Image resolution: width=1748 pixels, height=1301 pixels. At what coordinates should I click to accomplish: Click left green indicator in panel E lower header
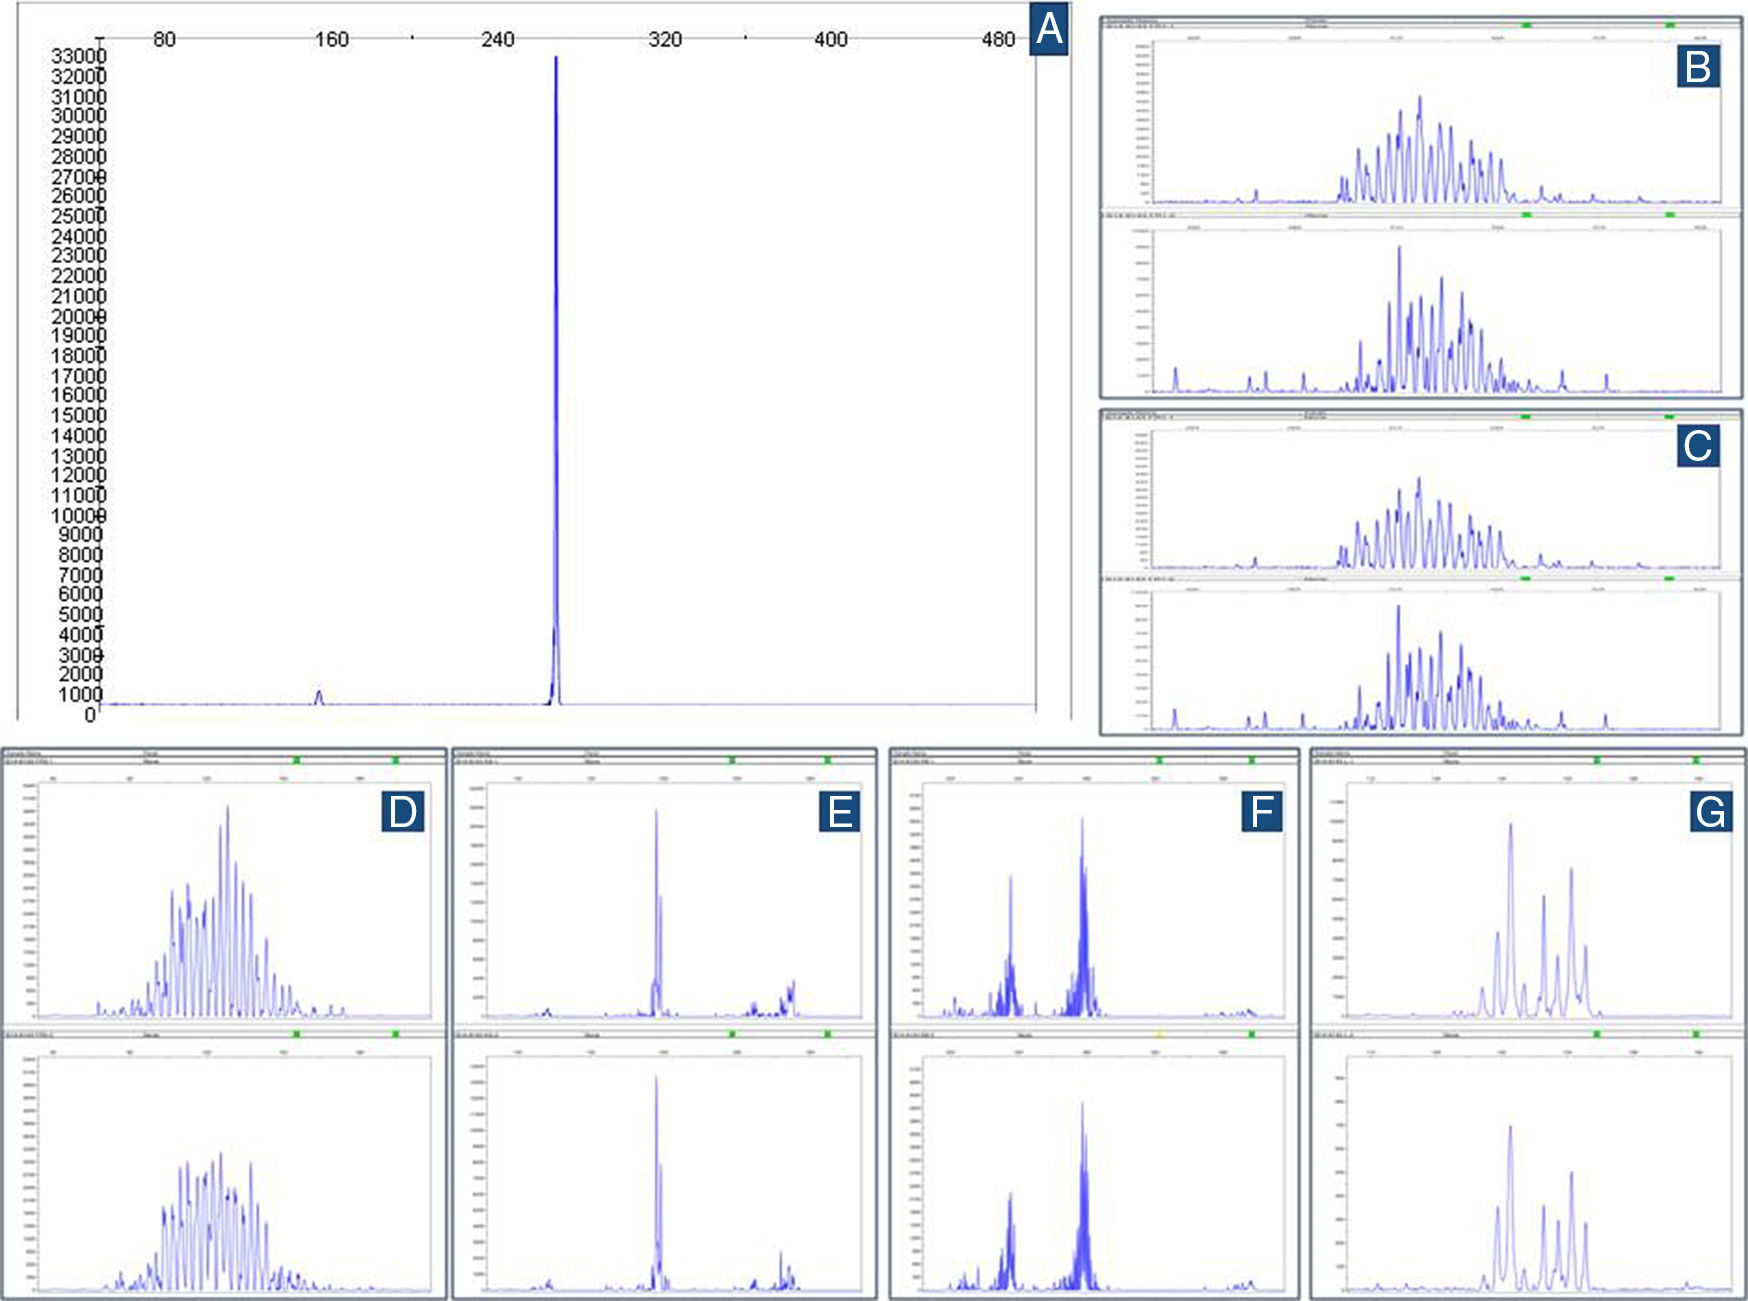pyautogui.click(x=733, y=1034)
